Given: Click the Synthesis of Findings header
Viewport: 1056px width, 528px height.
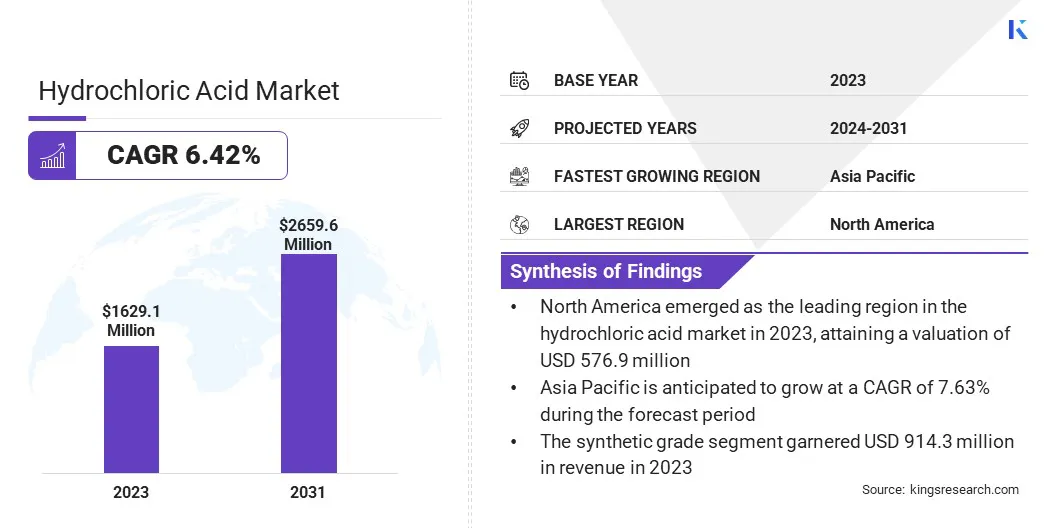Looking at the screenshot, I should 606,271.
